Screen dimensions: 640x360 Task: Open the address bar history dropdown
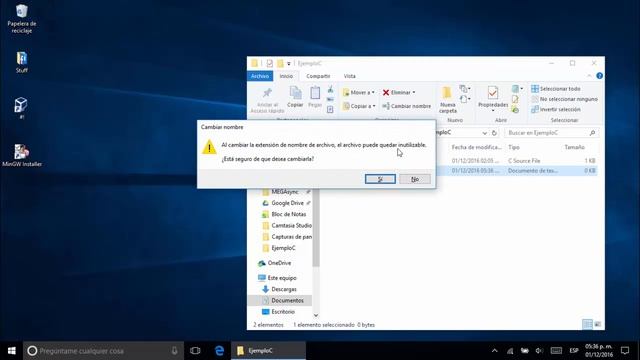(484, 133)
